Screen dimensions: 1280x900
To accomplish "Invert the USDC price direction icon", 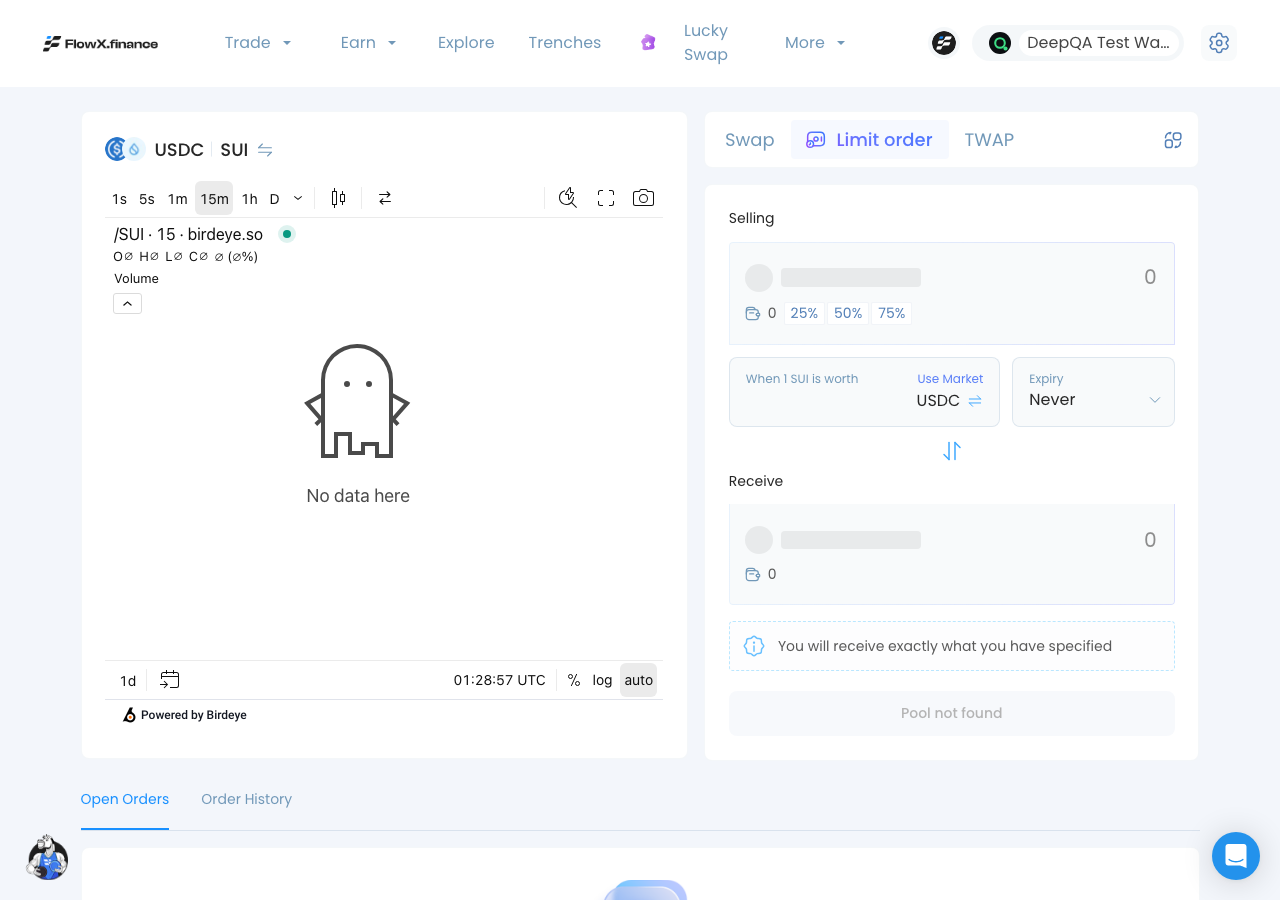I will point(975,400).
